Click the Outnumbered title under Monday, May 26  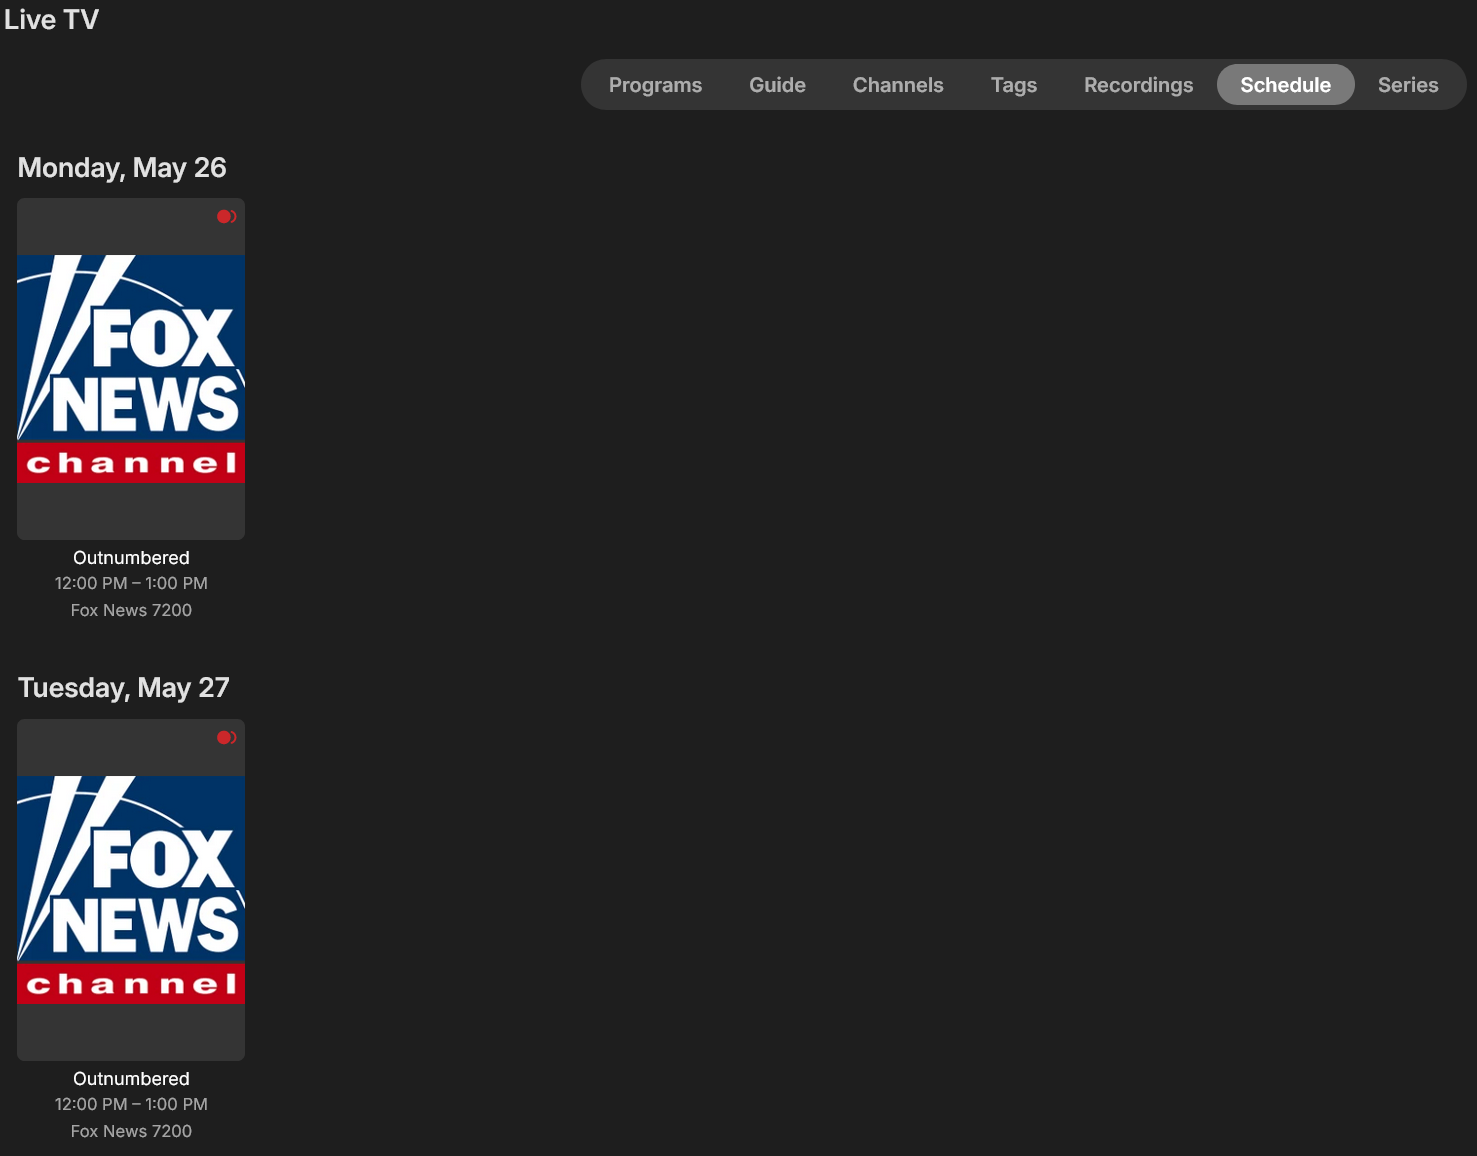pyautogui.click(x=131, y=558)
